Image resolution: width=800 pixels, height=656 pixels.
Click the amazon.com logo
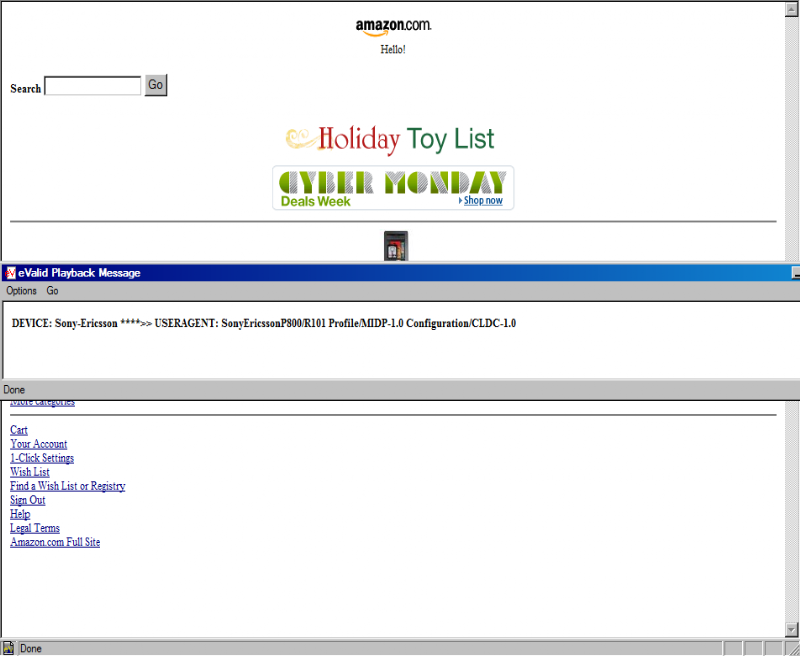coord(393,28)
